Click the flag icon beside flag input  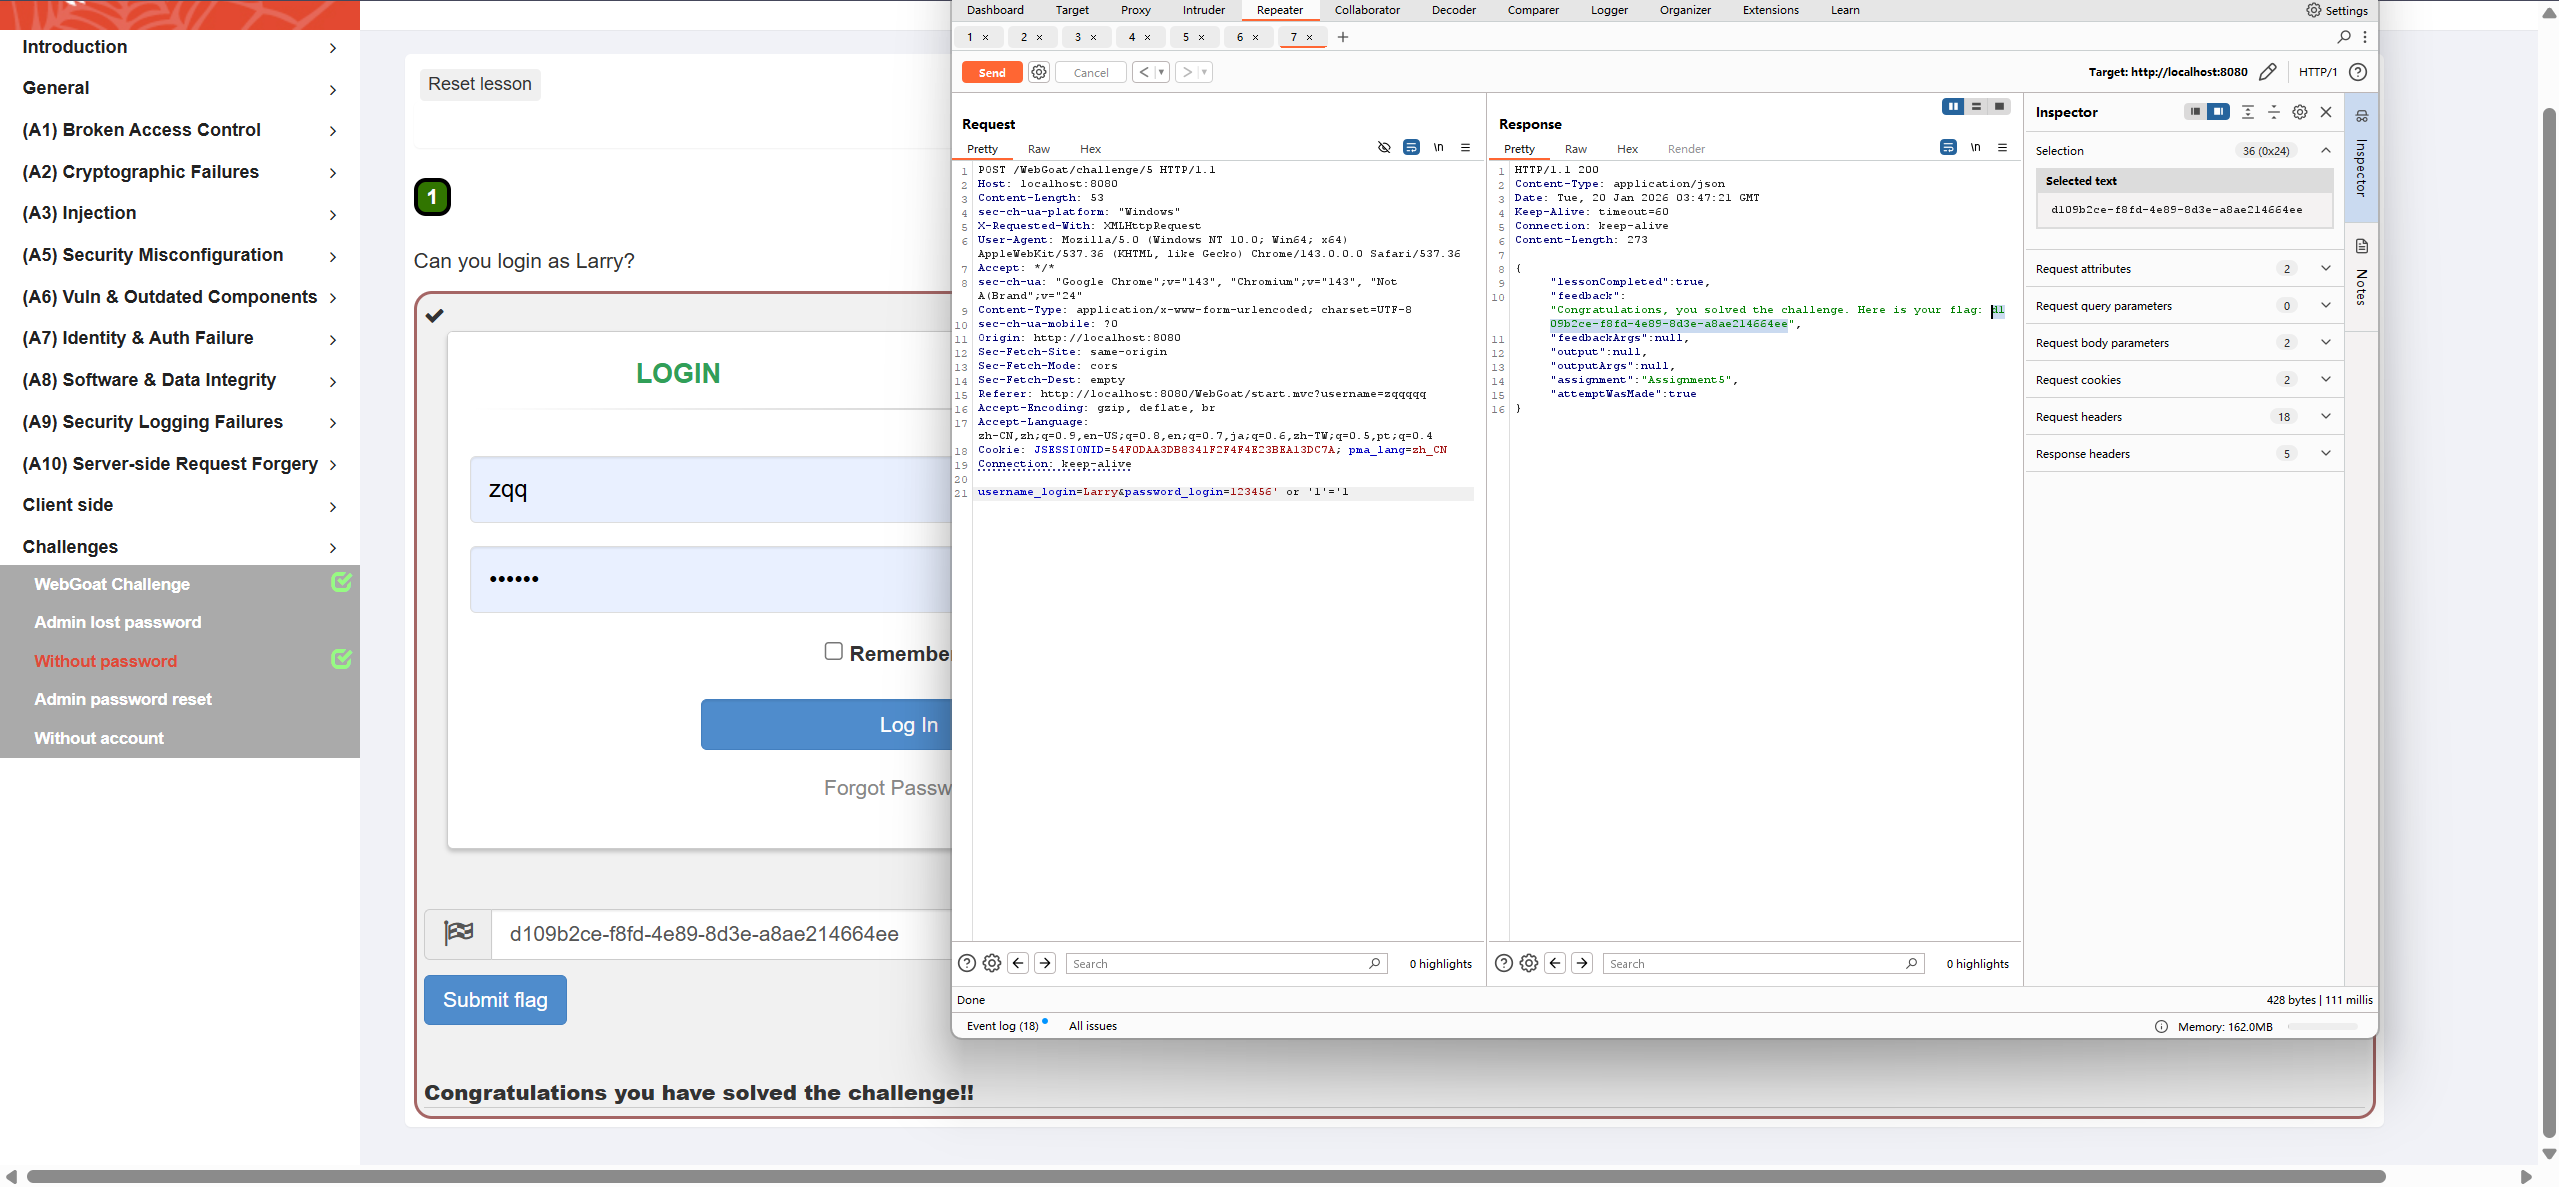(x=458, y=934)
